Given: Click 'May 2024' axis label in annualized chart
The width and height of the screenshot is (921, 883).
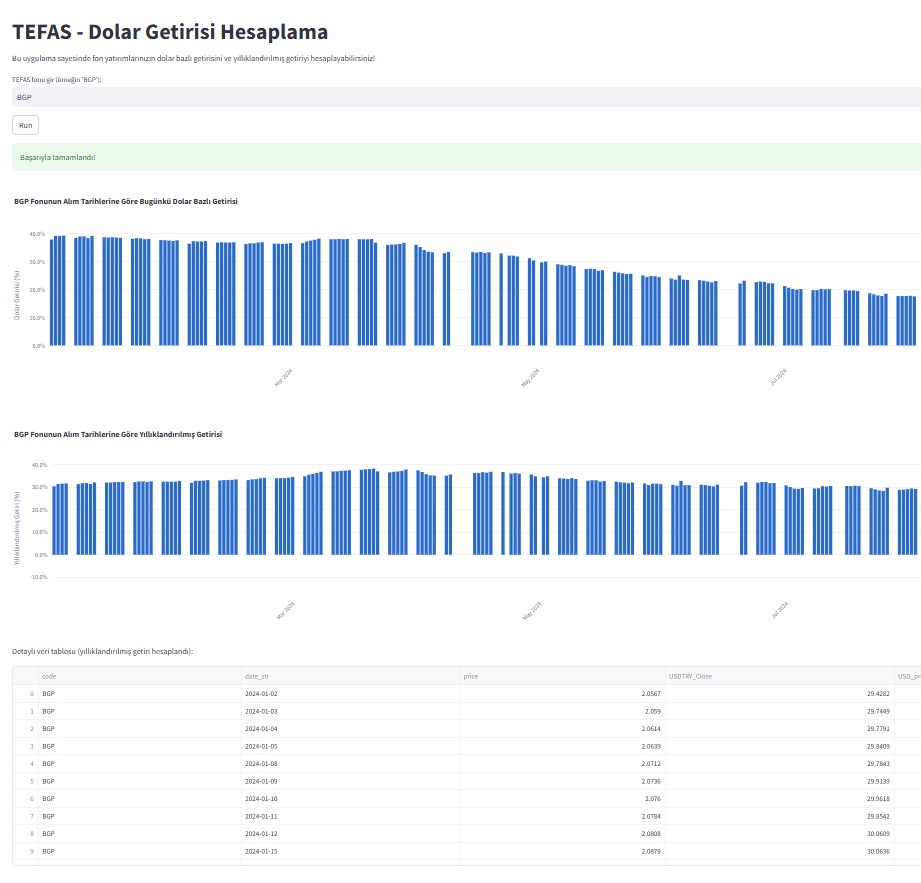Looking at the screenshot, I should [x=532, y=610].
